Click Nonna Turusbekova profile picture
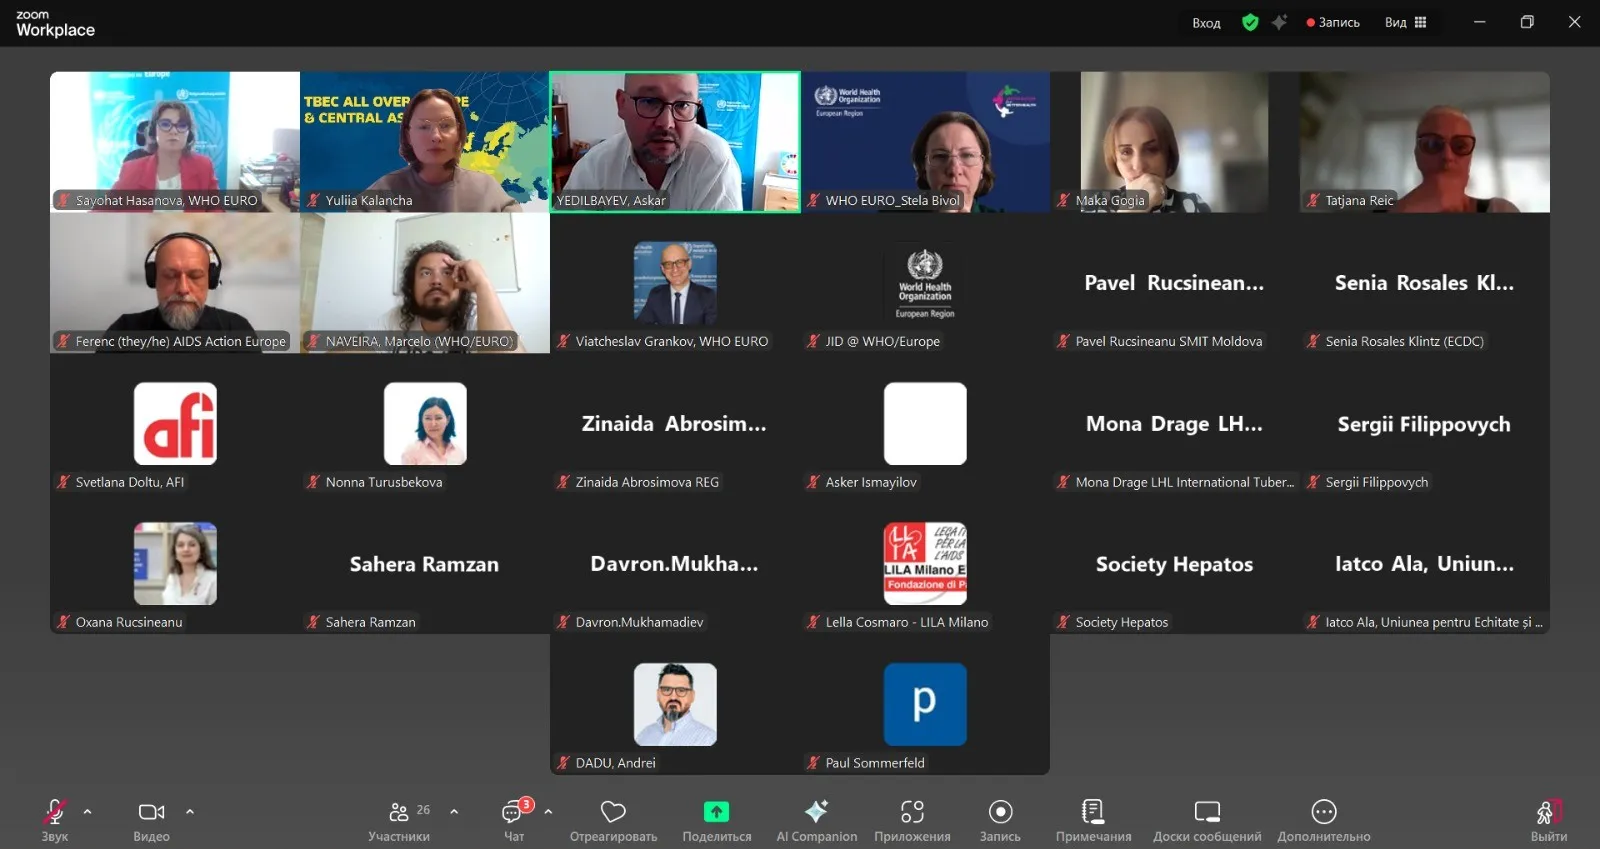The image size is (1600, 849). [425, 424]
